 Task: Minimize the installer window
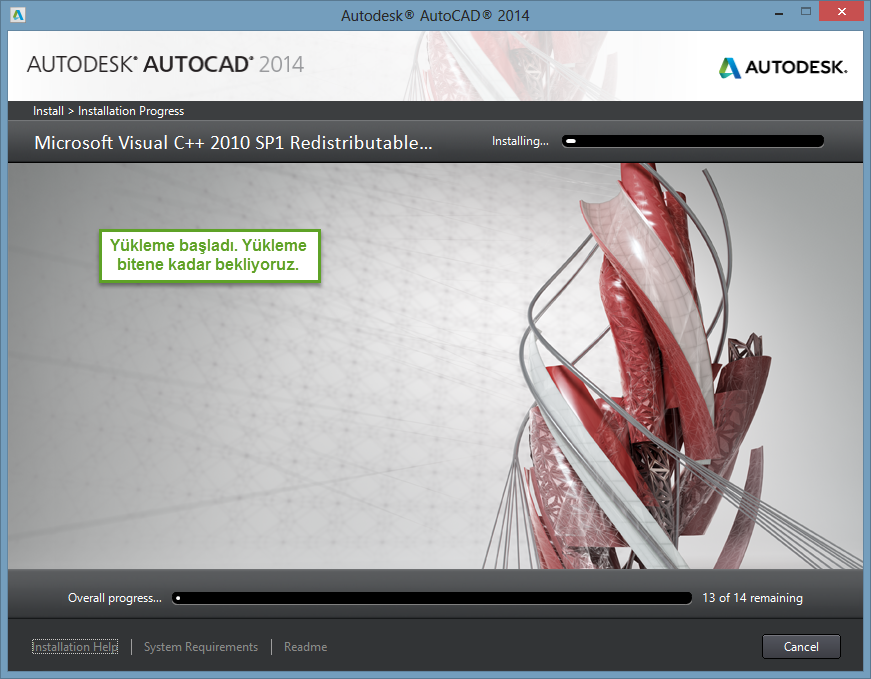(x=779, y=13)
